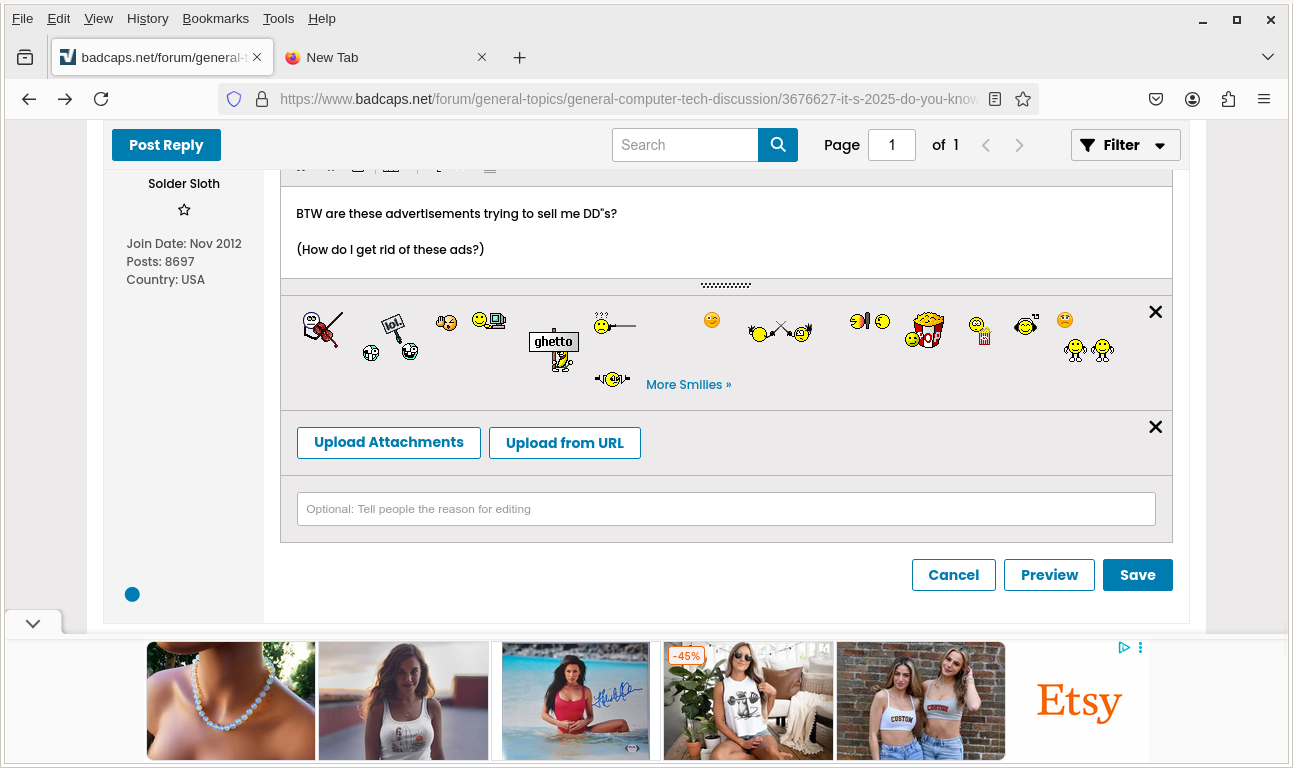Screen dimensions: 1293x768
Task: Bookmark this page with star icon
Action: pyautogui.click(x=1023, y=99)
